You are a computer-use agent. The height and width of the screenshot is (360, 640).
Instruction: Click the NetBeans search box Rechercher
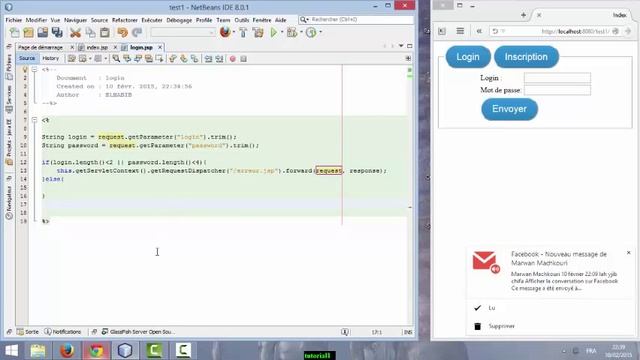pyautogui.click(x=356, y=20)
